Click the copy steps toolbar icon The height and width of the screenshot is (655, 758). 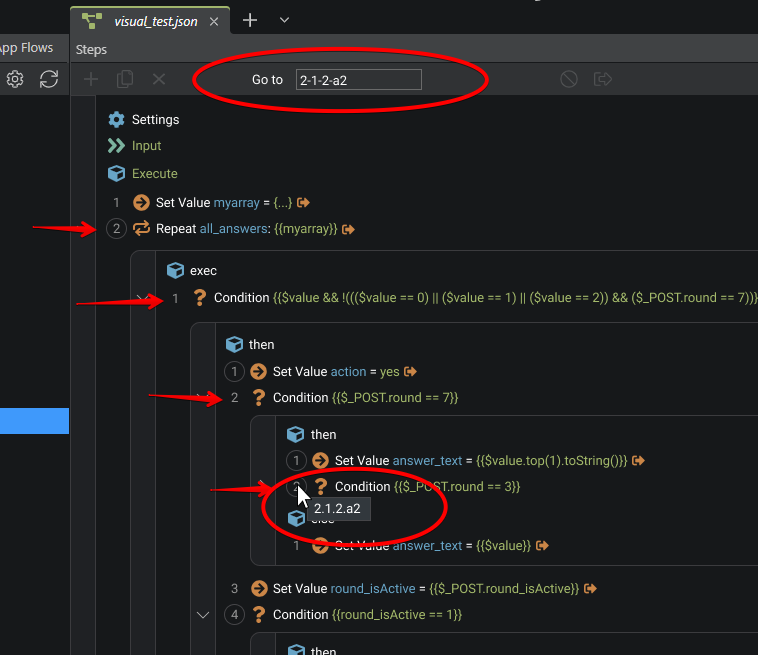click(x=125, y=79)
